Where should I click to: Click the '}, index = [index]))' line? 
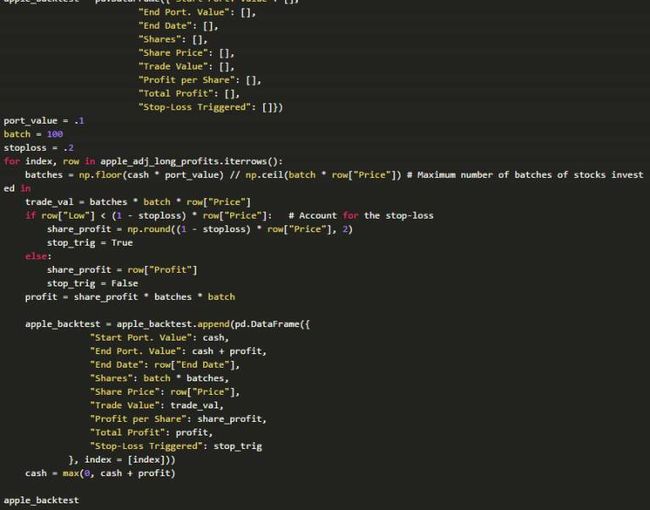tap(122, 460)
